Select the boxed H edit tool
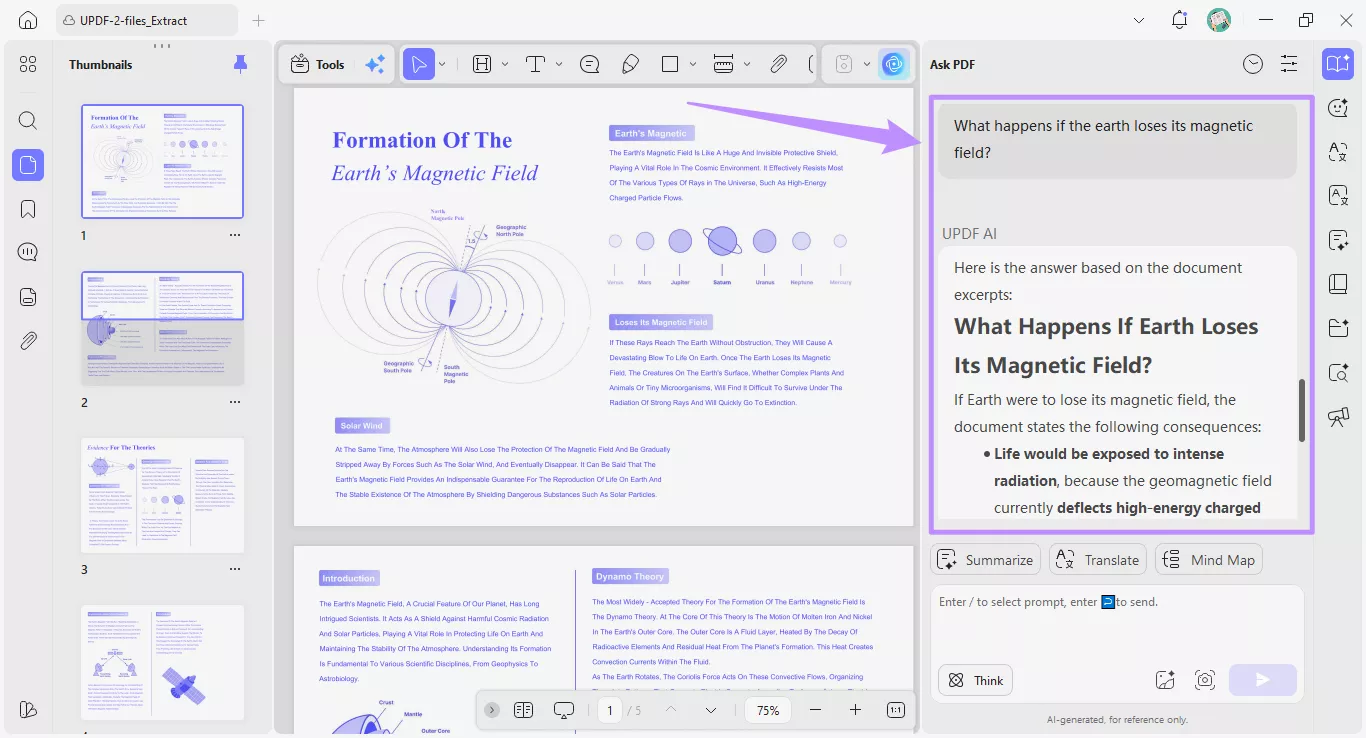 pos(482,64)
